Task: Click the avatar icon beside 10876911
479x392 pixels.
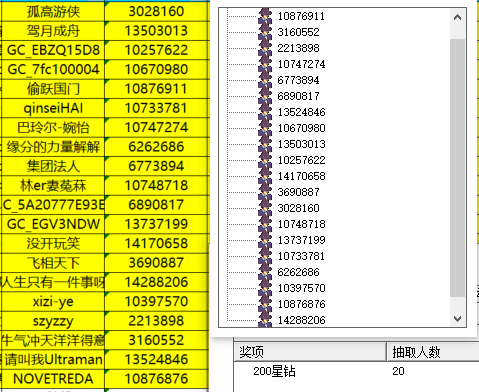Action: click(265, 16)
